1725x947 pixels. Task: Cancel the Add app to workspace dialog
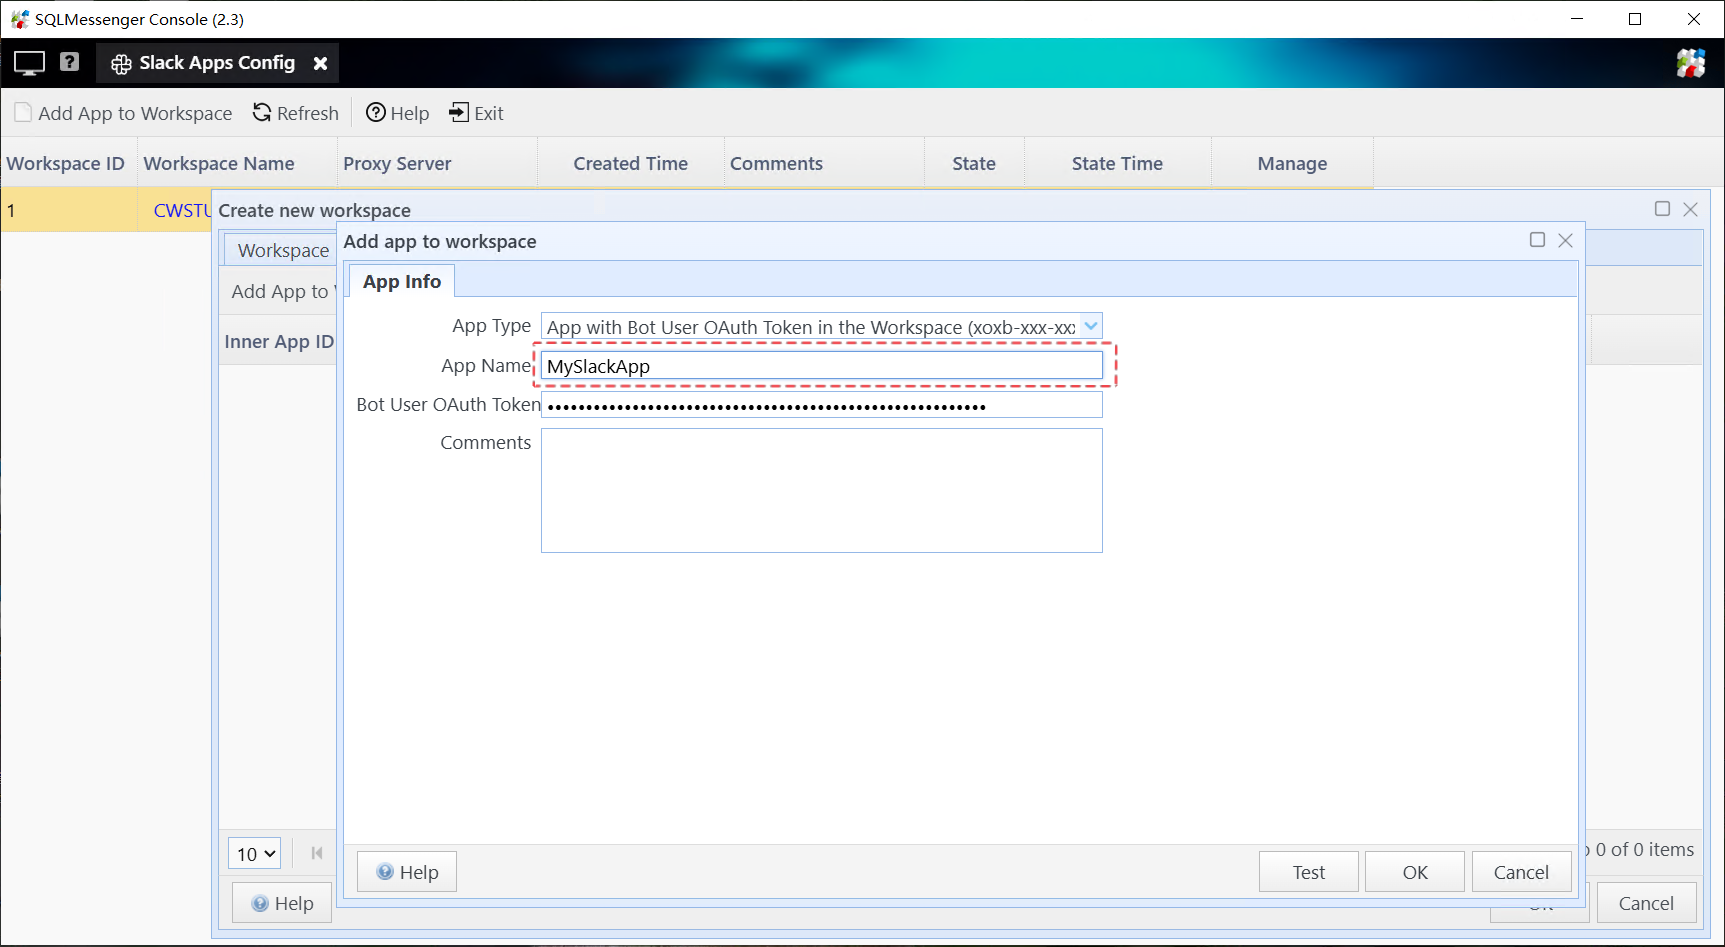pyautogui.click(x=1521, y=871)
